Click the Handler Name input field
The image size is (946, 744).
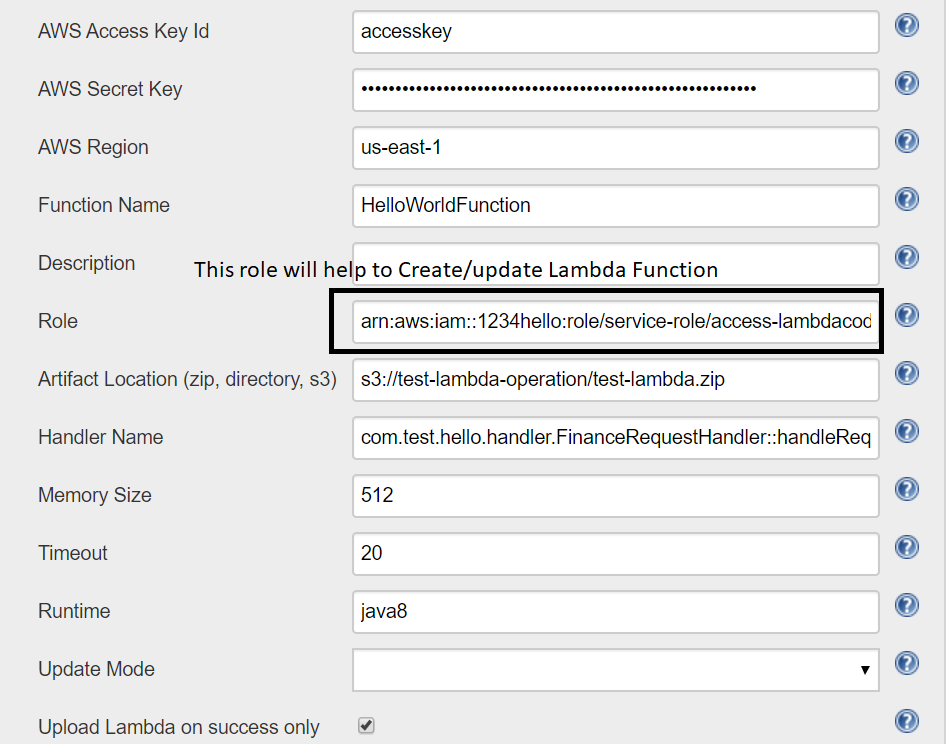tap(615, 438)
